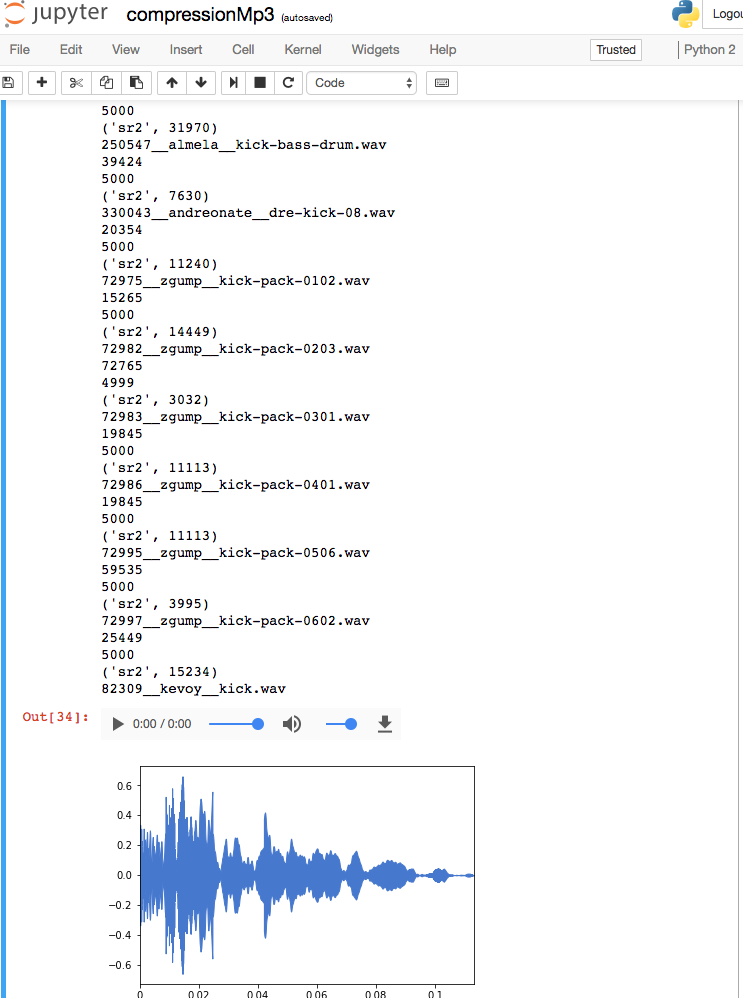Cut selected cells with the scissors icon
Image resolution: width=743 pixels, height=998 pixels.
[76, 83]
